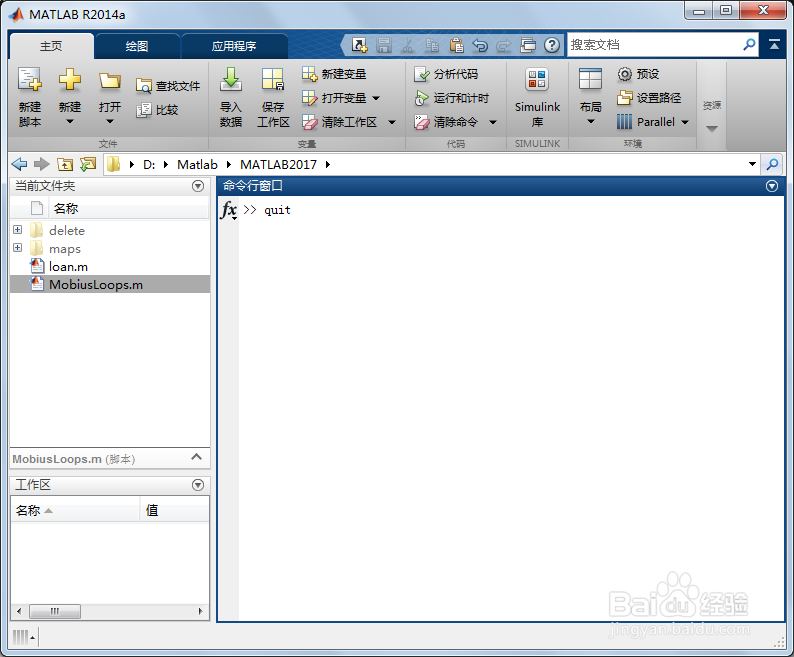The width and height of the screenshot is (794, 657).
Task: Click Open Variable (打开变量)
Action: pyautogui.click(x=334, y=98)
